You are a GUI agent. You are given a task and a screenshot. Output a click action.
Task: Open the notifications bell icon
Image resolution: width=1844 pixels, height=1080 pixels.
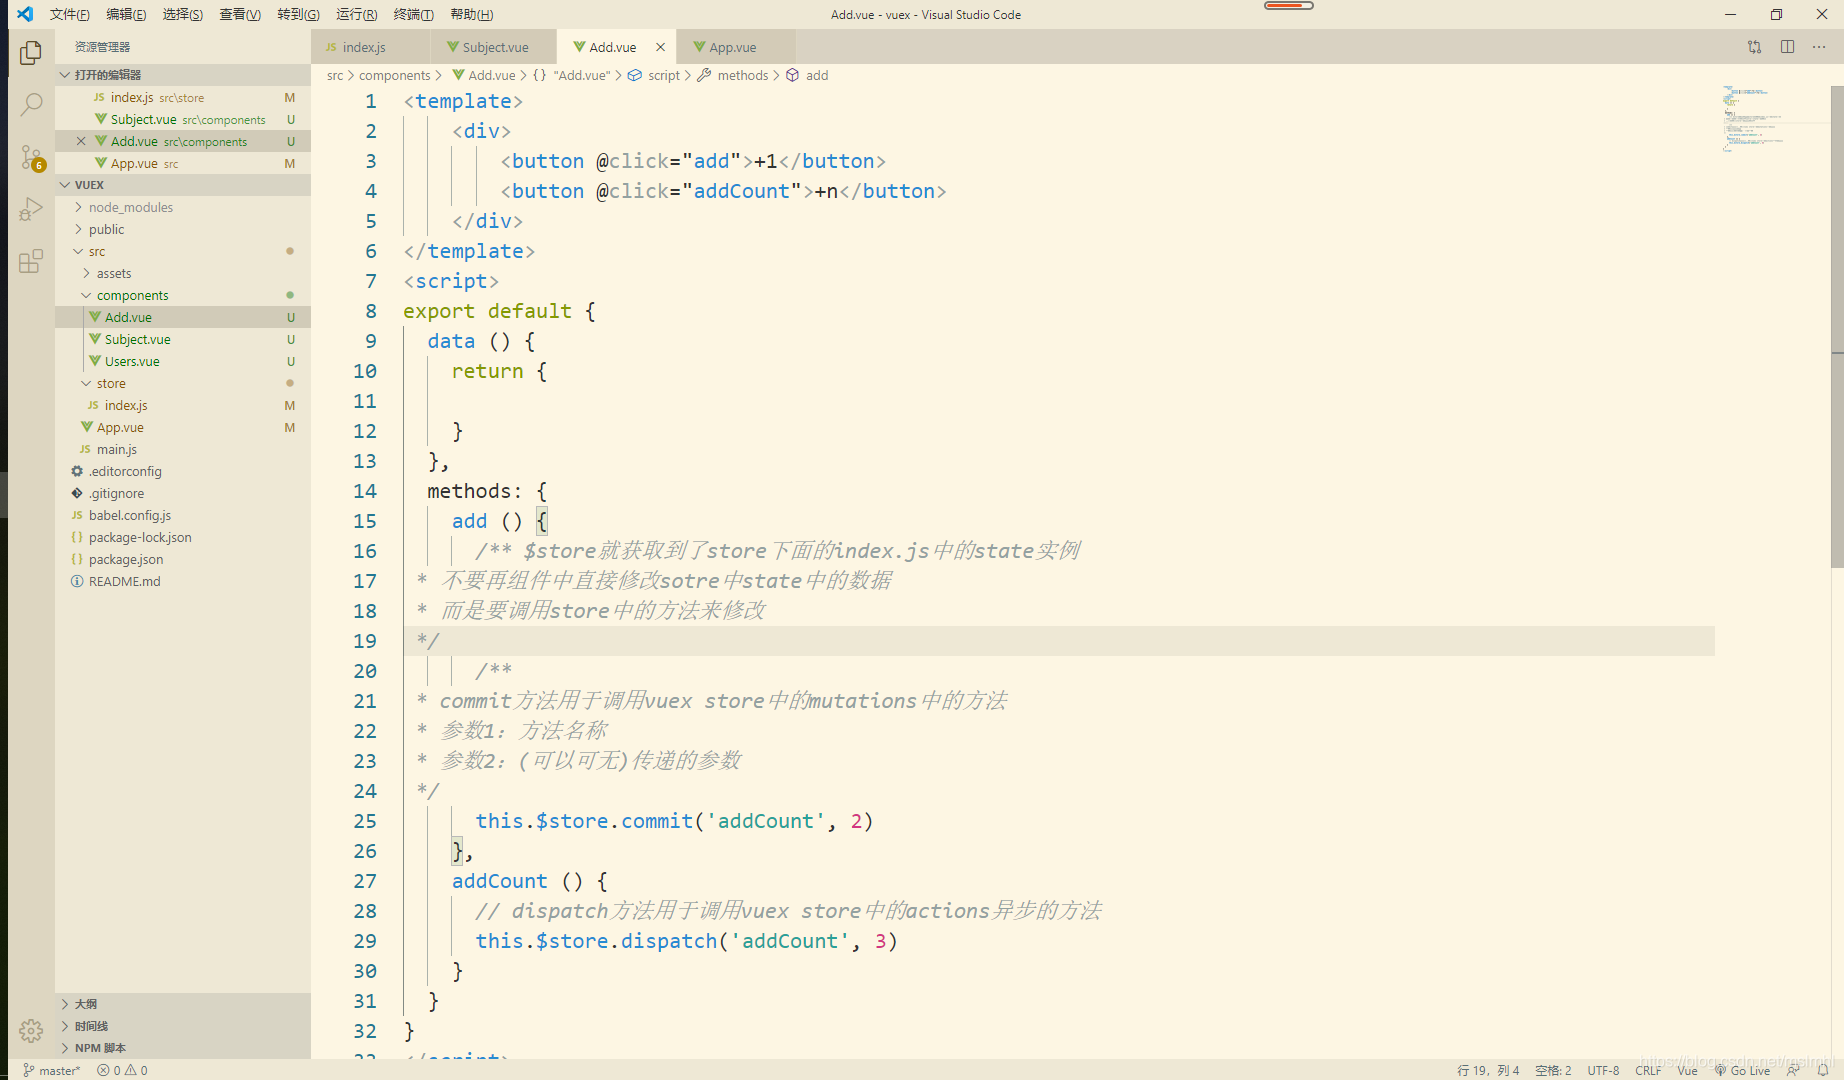1823,1070
